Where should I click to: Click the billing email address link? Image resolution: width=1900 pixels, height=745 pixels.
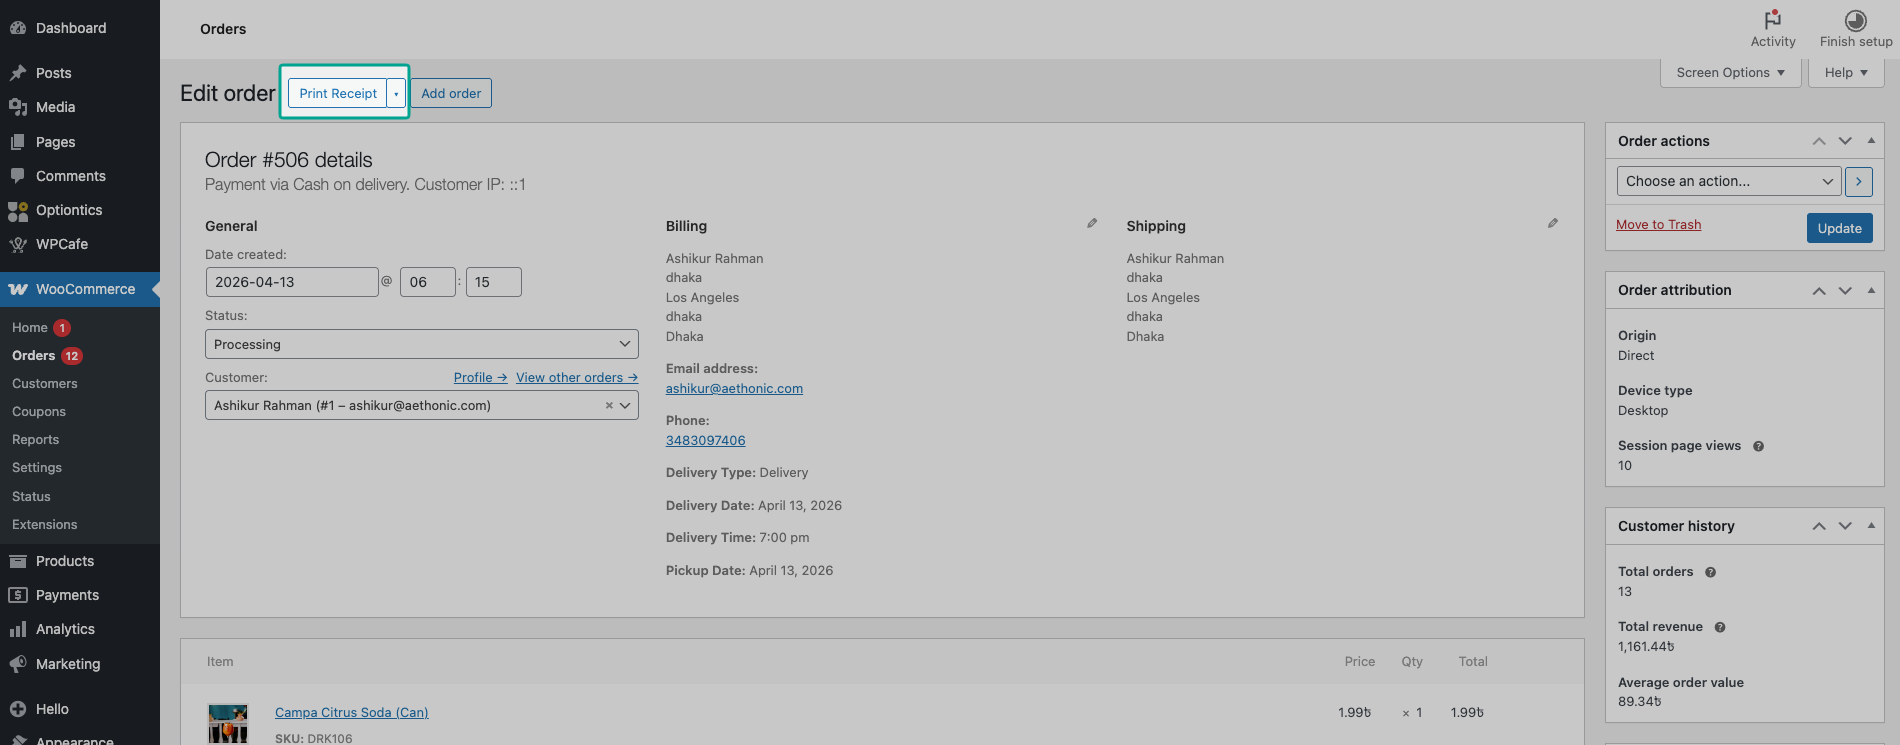coord(734,388)
